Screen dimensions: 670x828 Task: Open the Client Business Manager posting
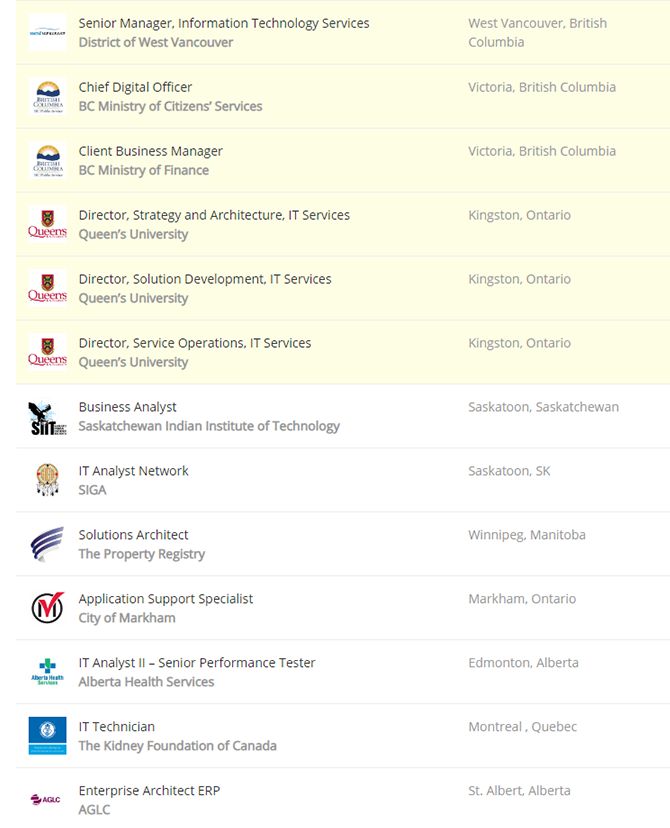150,151
